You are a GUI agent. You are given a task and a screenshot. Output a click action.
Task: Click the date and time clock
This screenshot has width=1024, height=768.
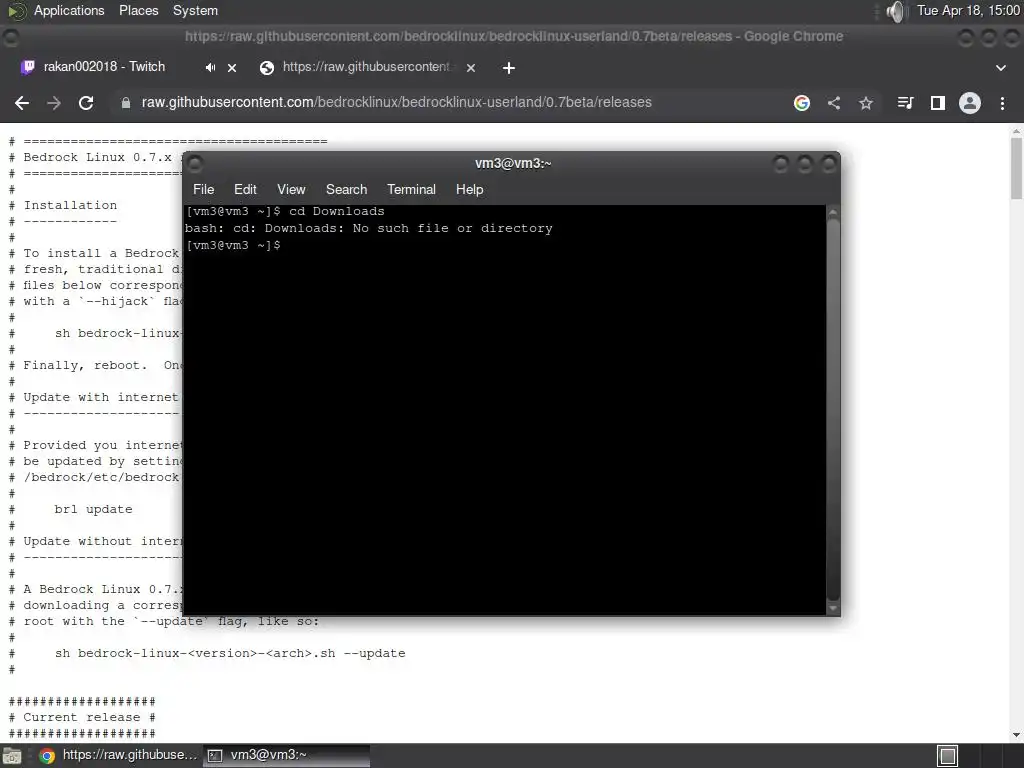pos(968,10)
